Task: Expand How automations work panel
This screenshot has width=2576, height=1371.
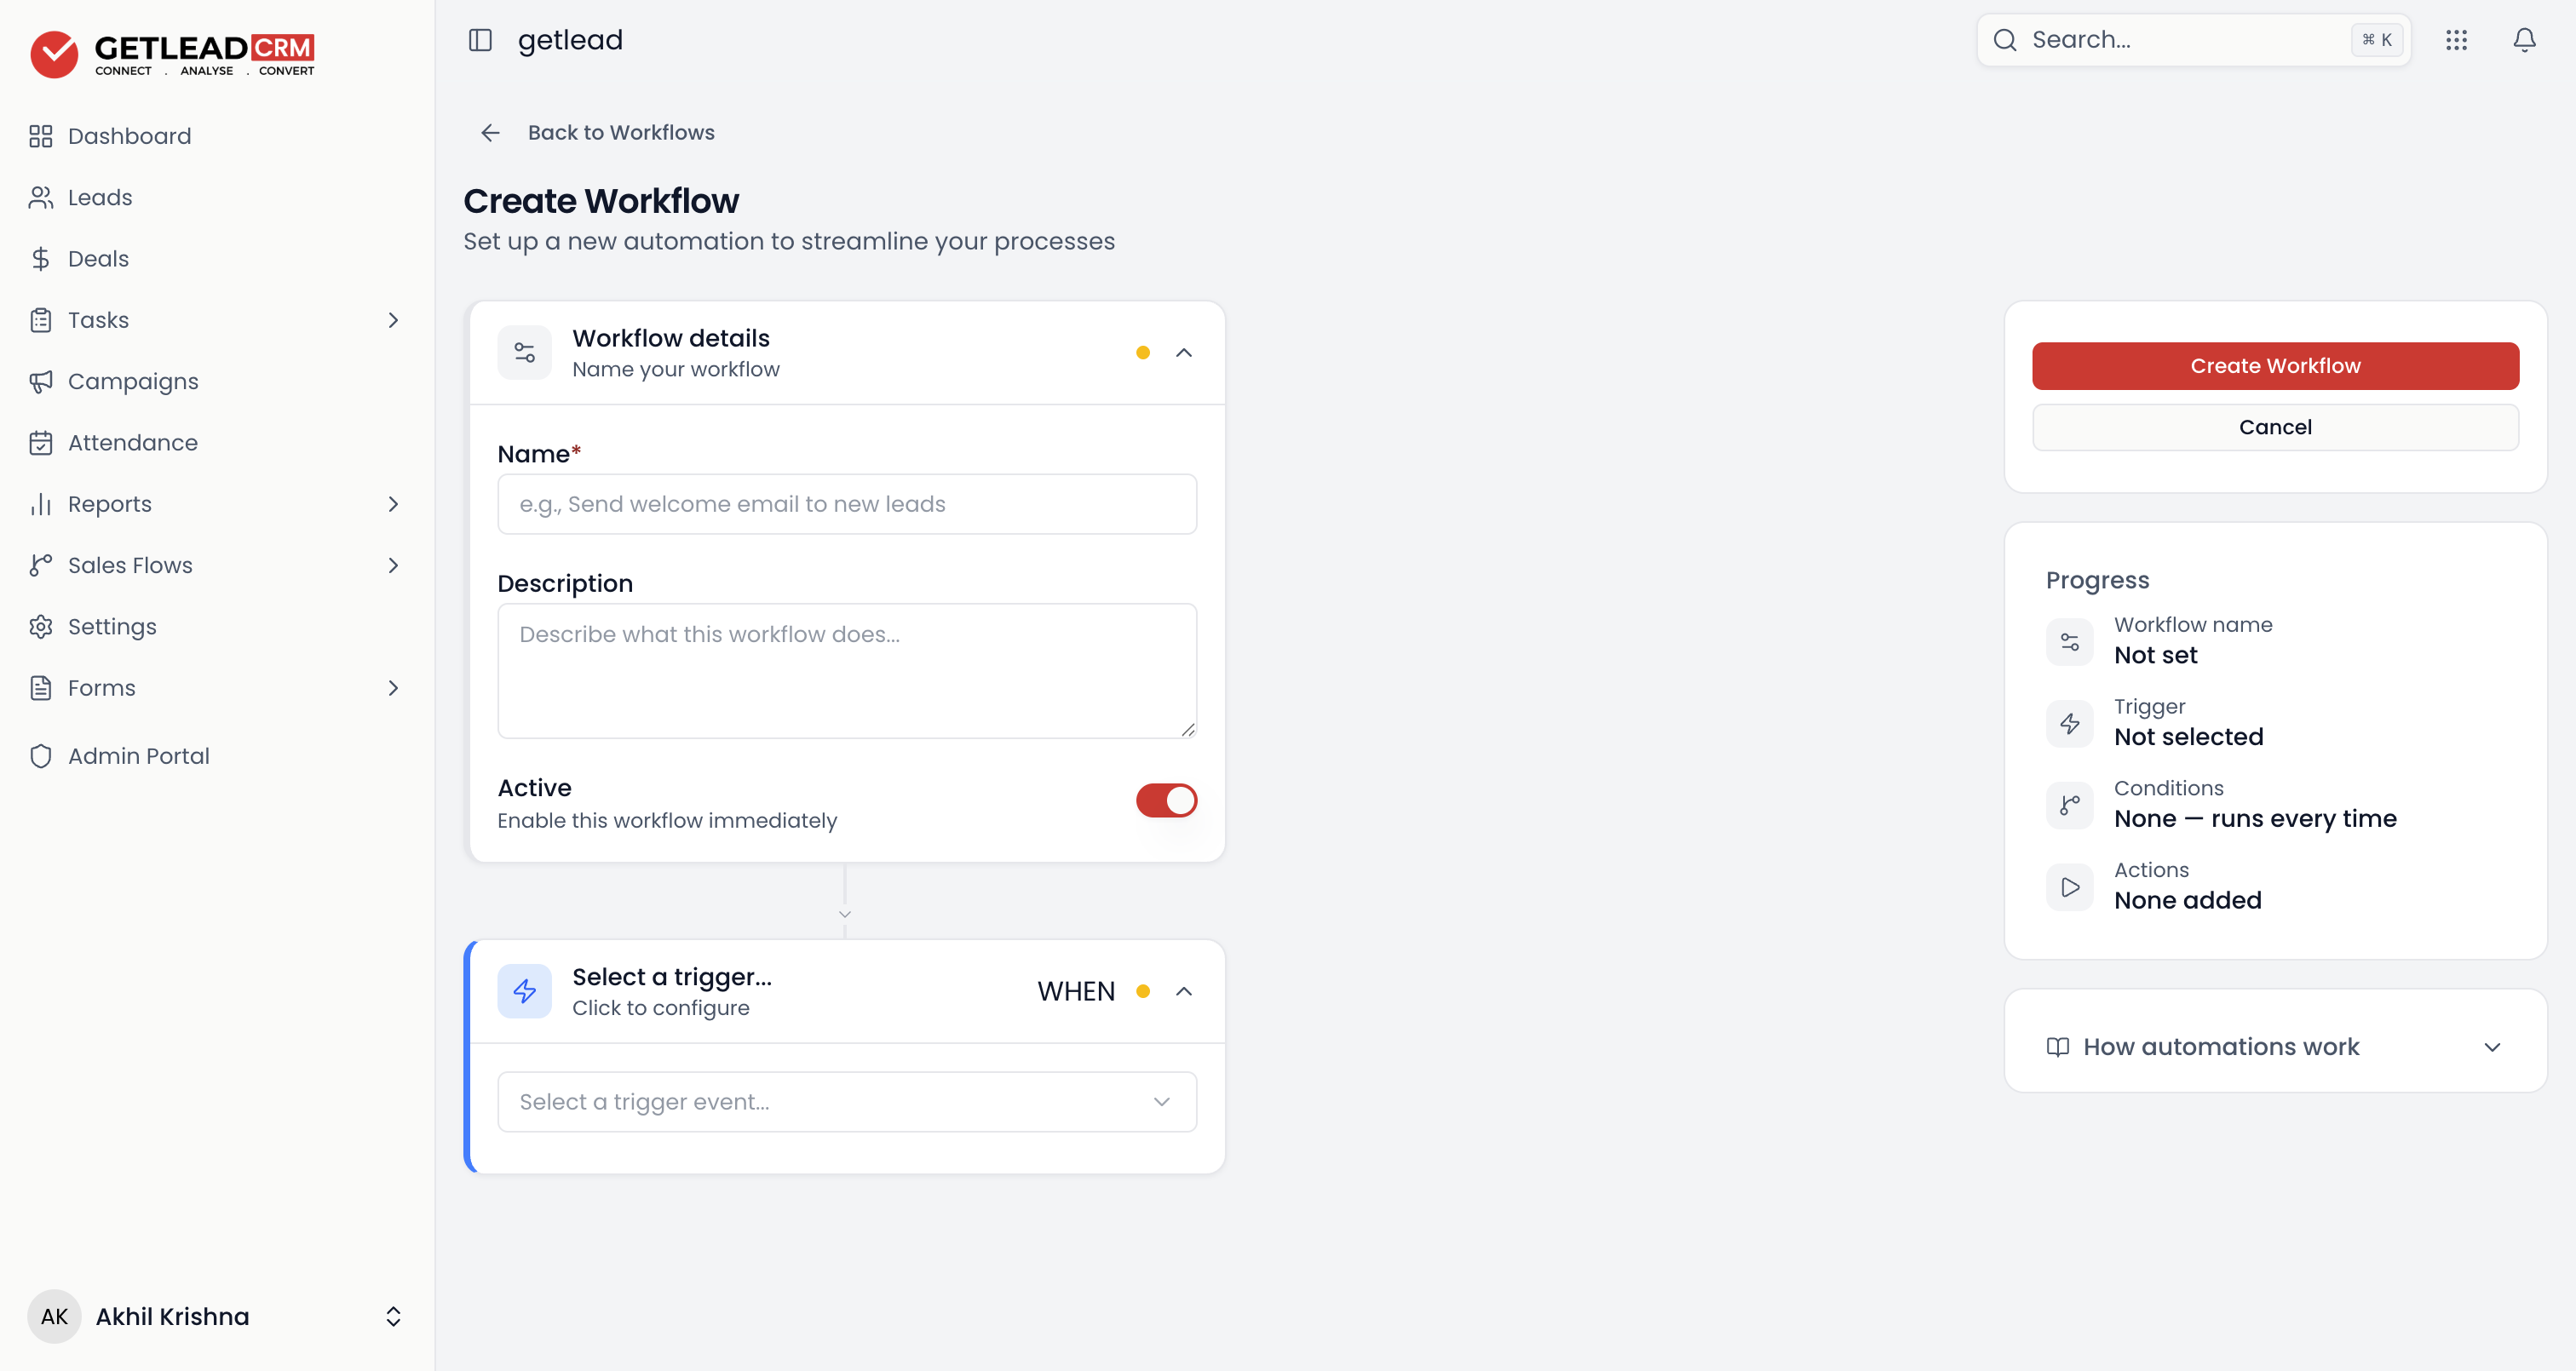Action: [2275, 1046]
